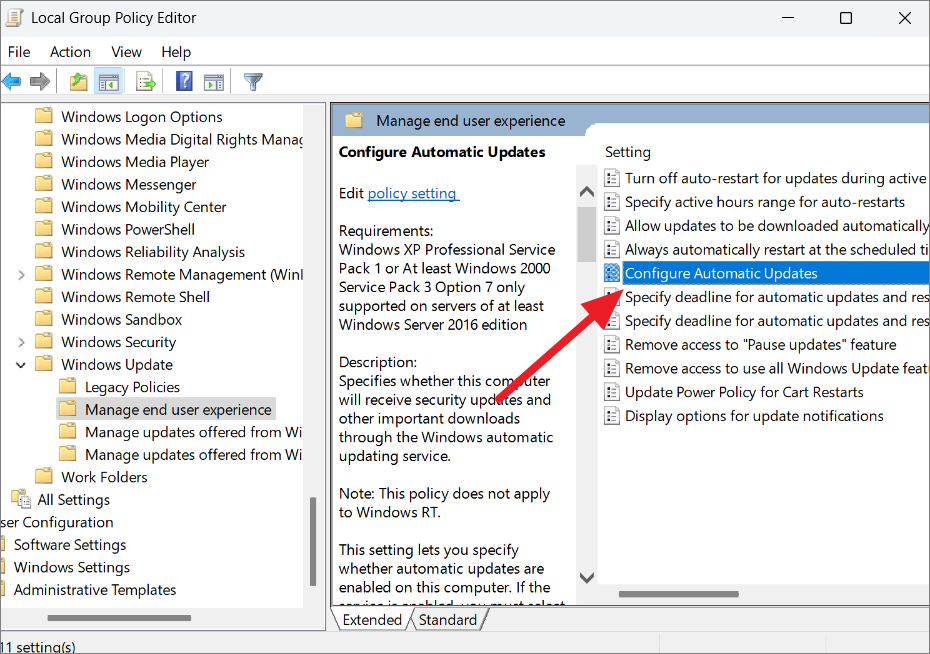The image size is (930, 654).
Task: Click the Setting column header
Action: [628, 152]
